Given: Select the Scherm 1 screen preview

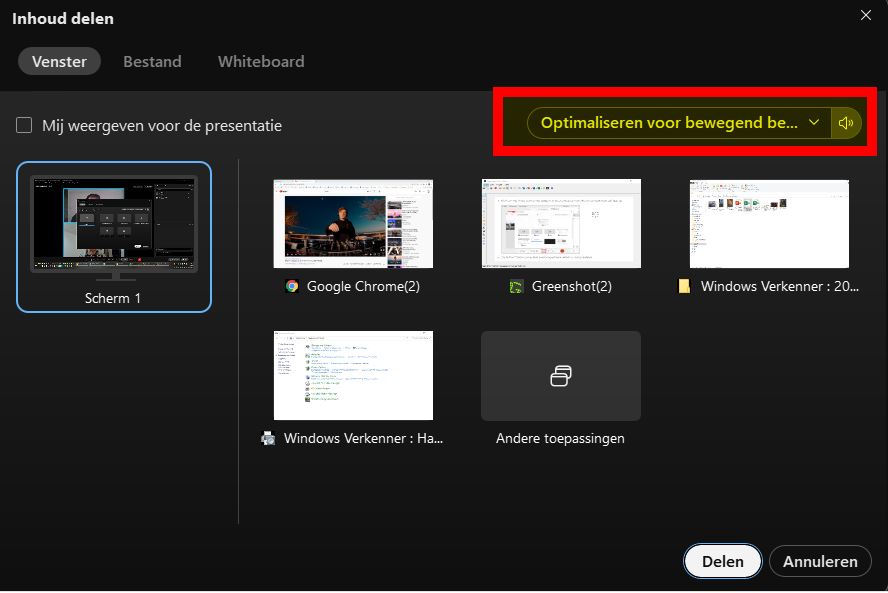Looking at the screenshot, I should pyautogui.click(x=114, y=226).
